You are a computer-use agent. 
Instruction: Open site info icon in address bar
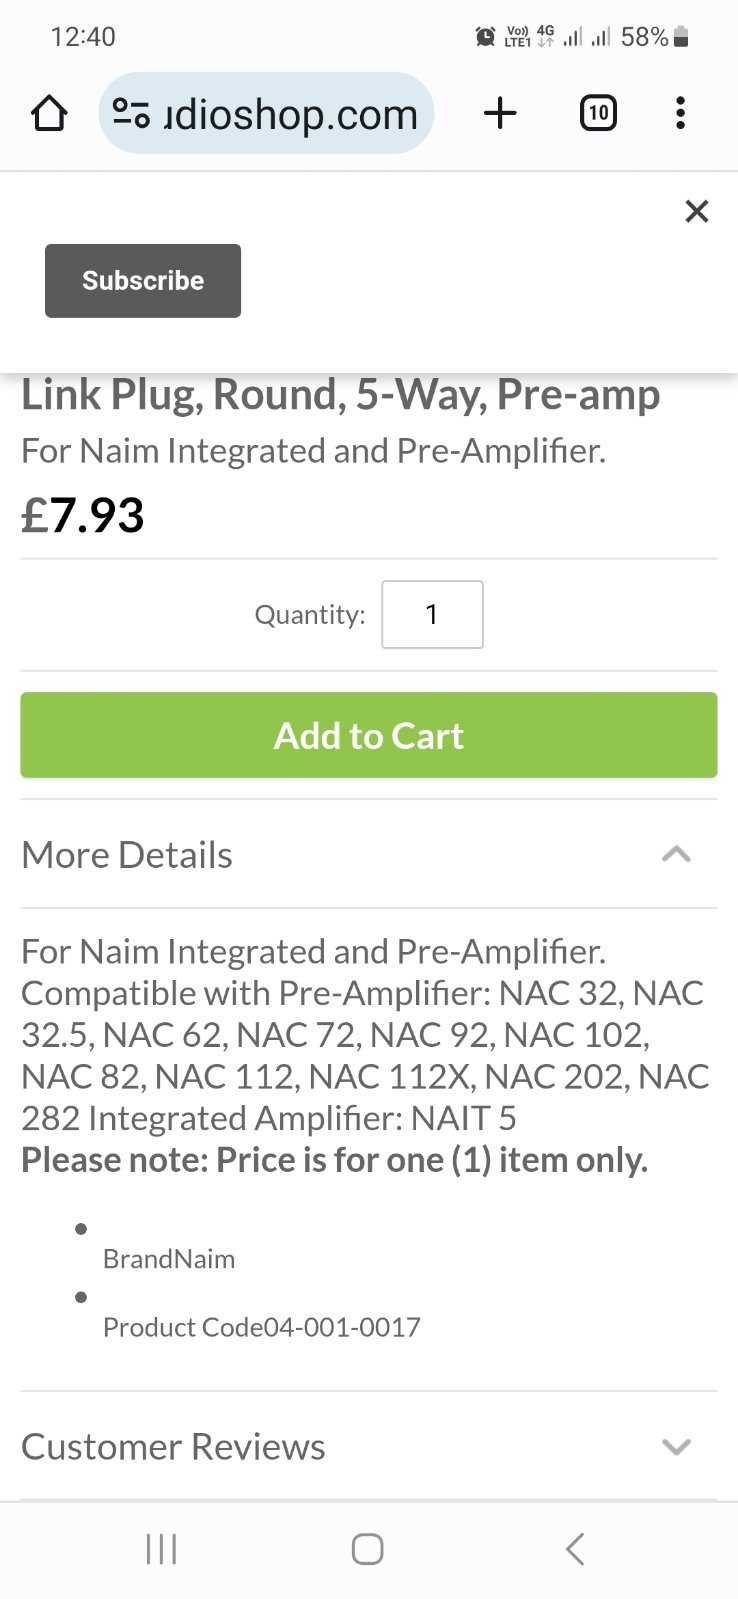pos(131,113)
